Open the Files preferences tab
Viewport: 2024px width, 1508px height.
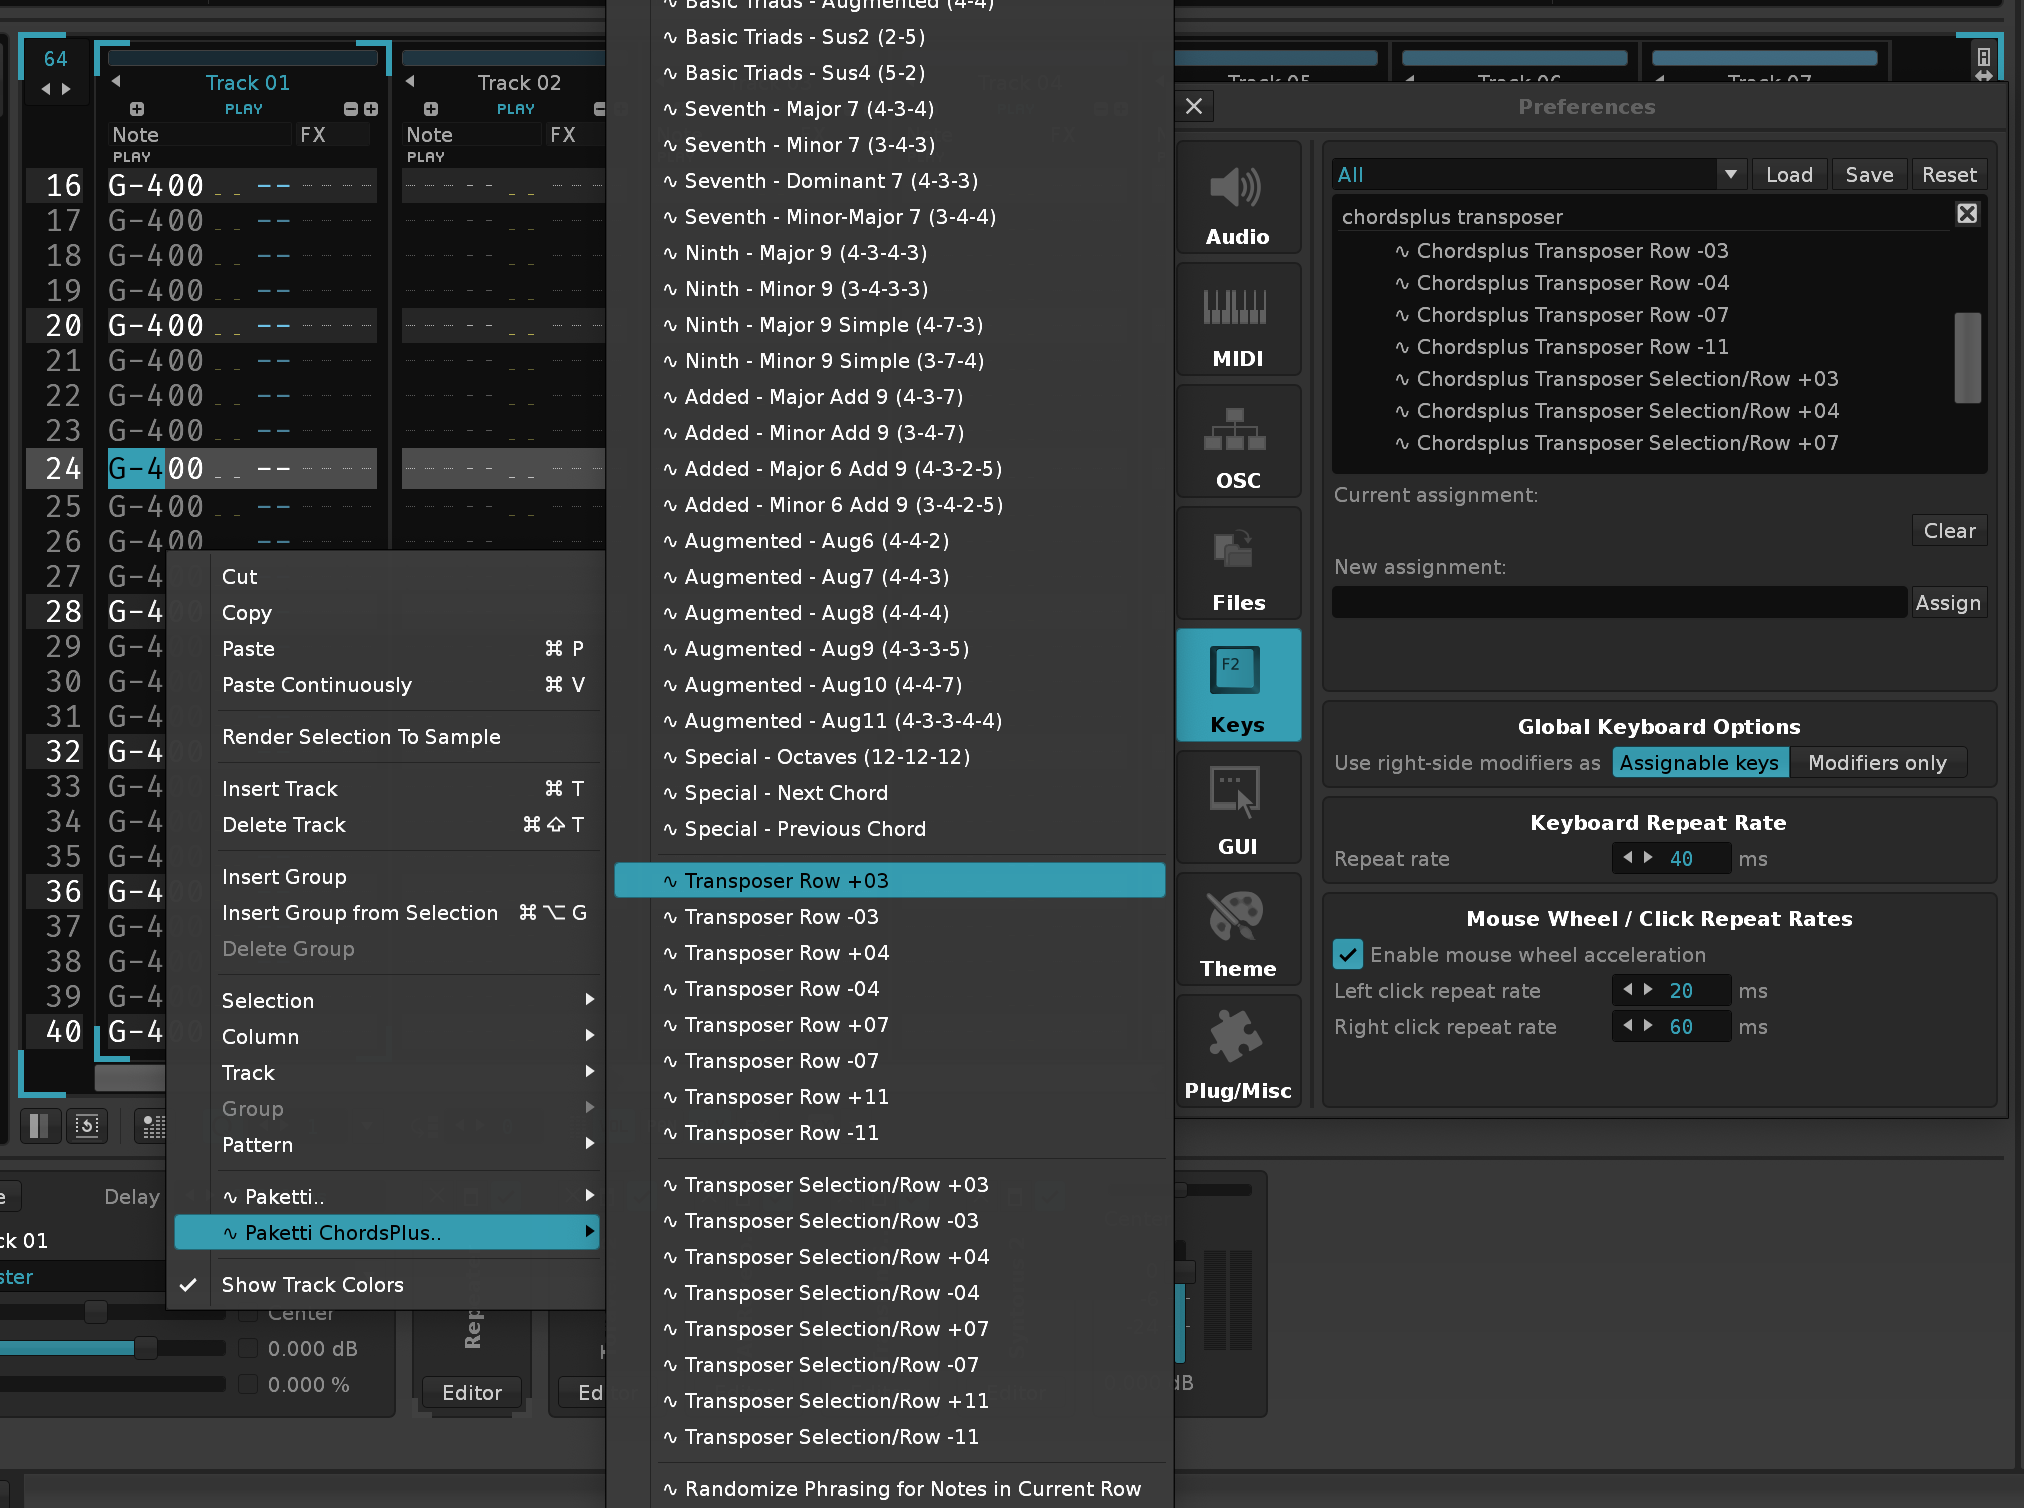pos(1237,564)
